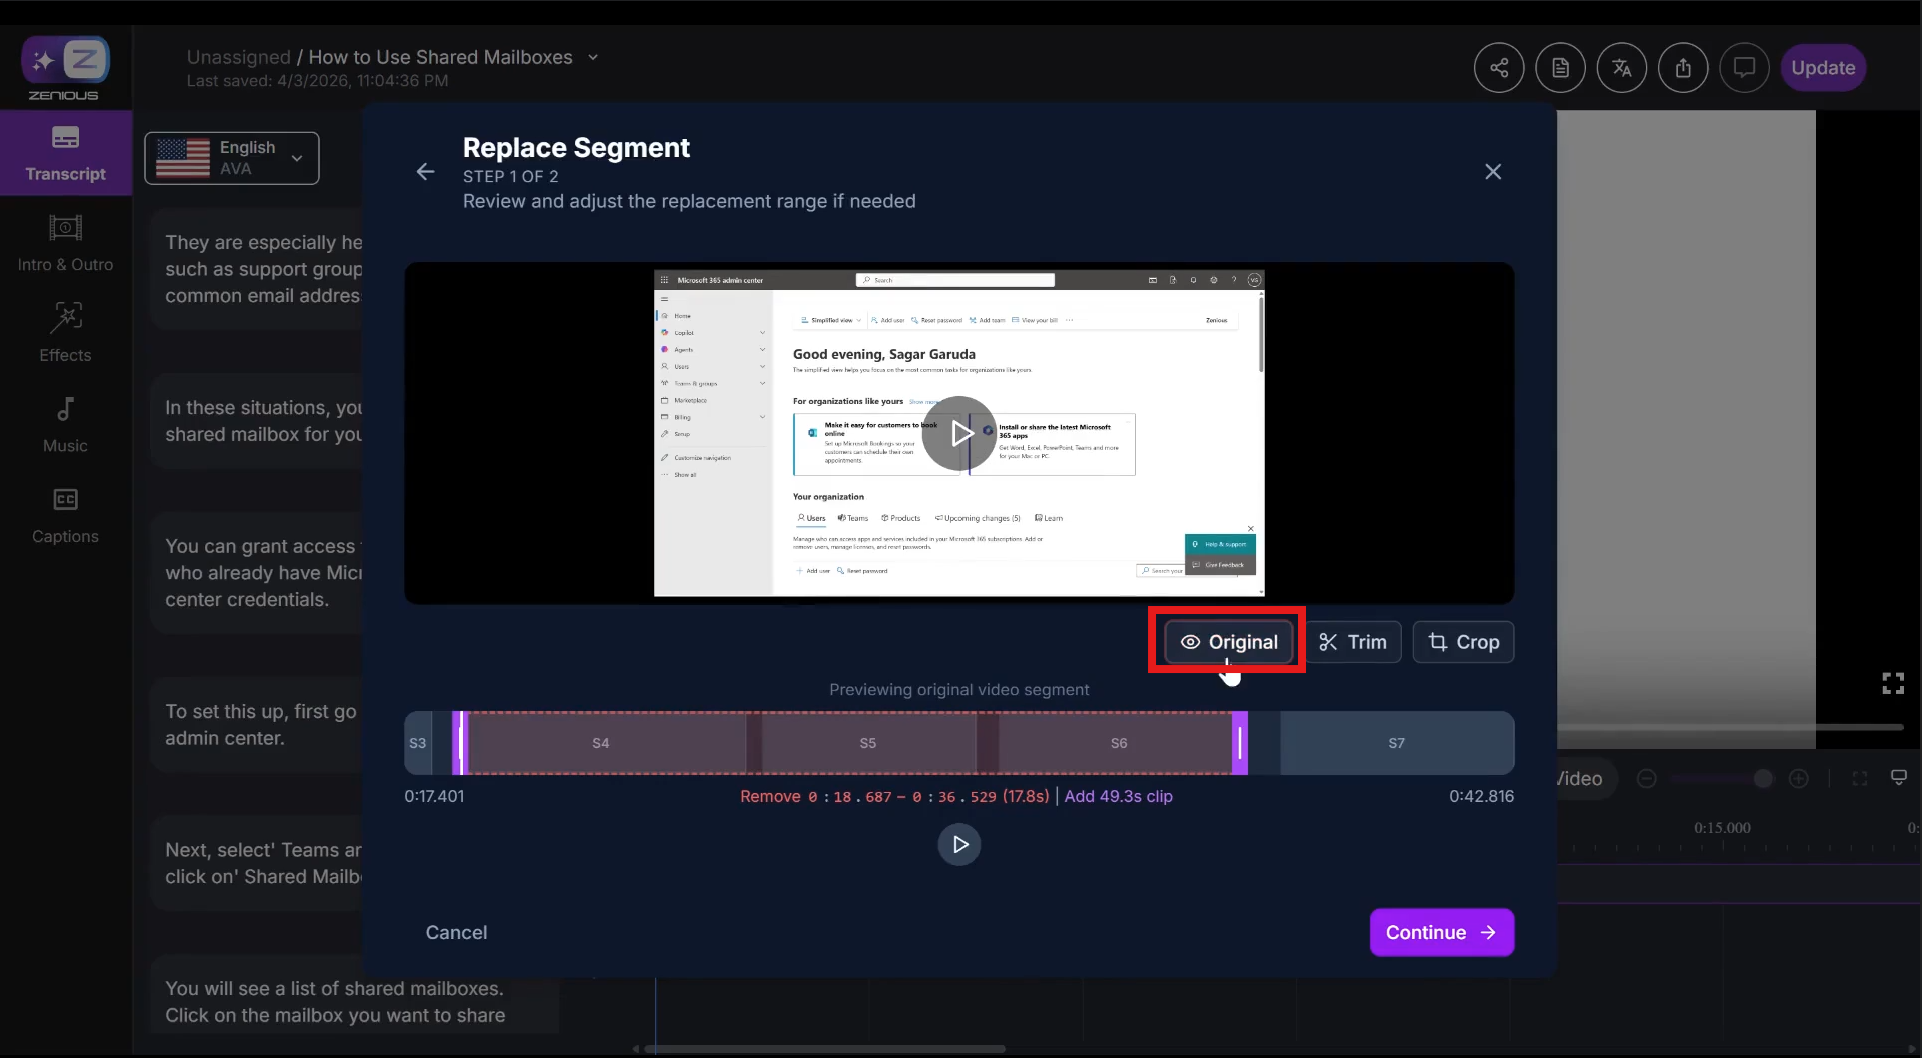Toggle the Crop mode
The height and width of the screenshot is (1058, 1922).
coord(1463,642)
